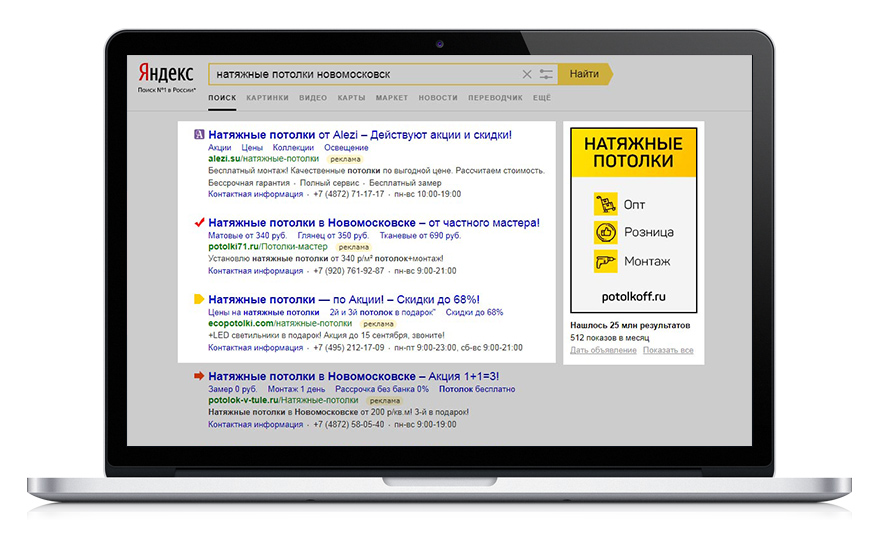The width and height of the screenshot is (881, 535).
Task: Switch to the Видео tab
Action: click(313, 98)
